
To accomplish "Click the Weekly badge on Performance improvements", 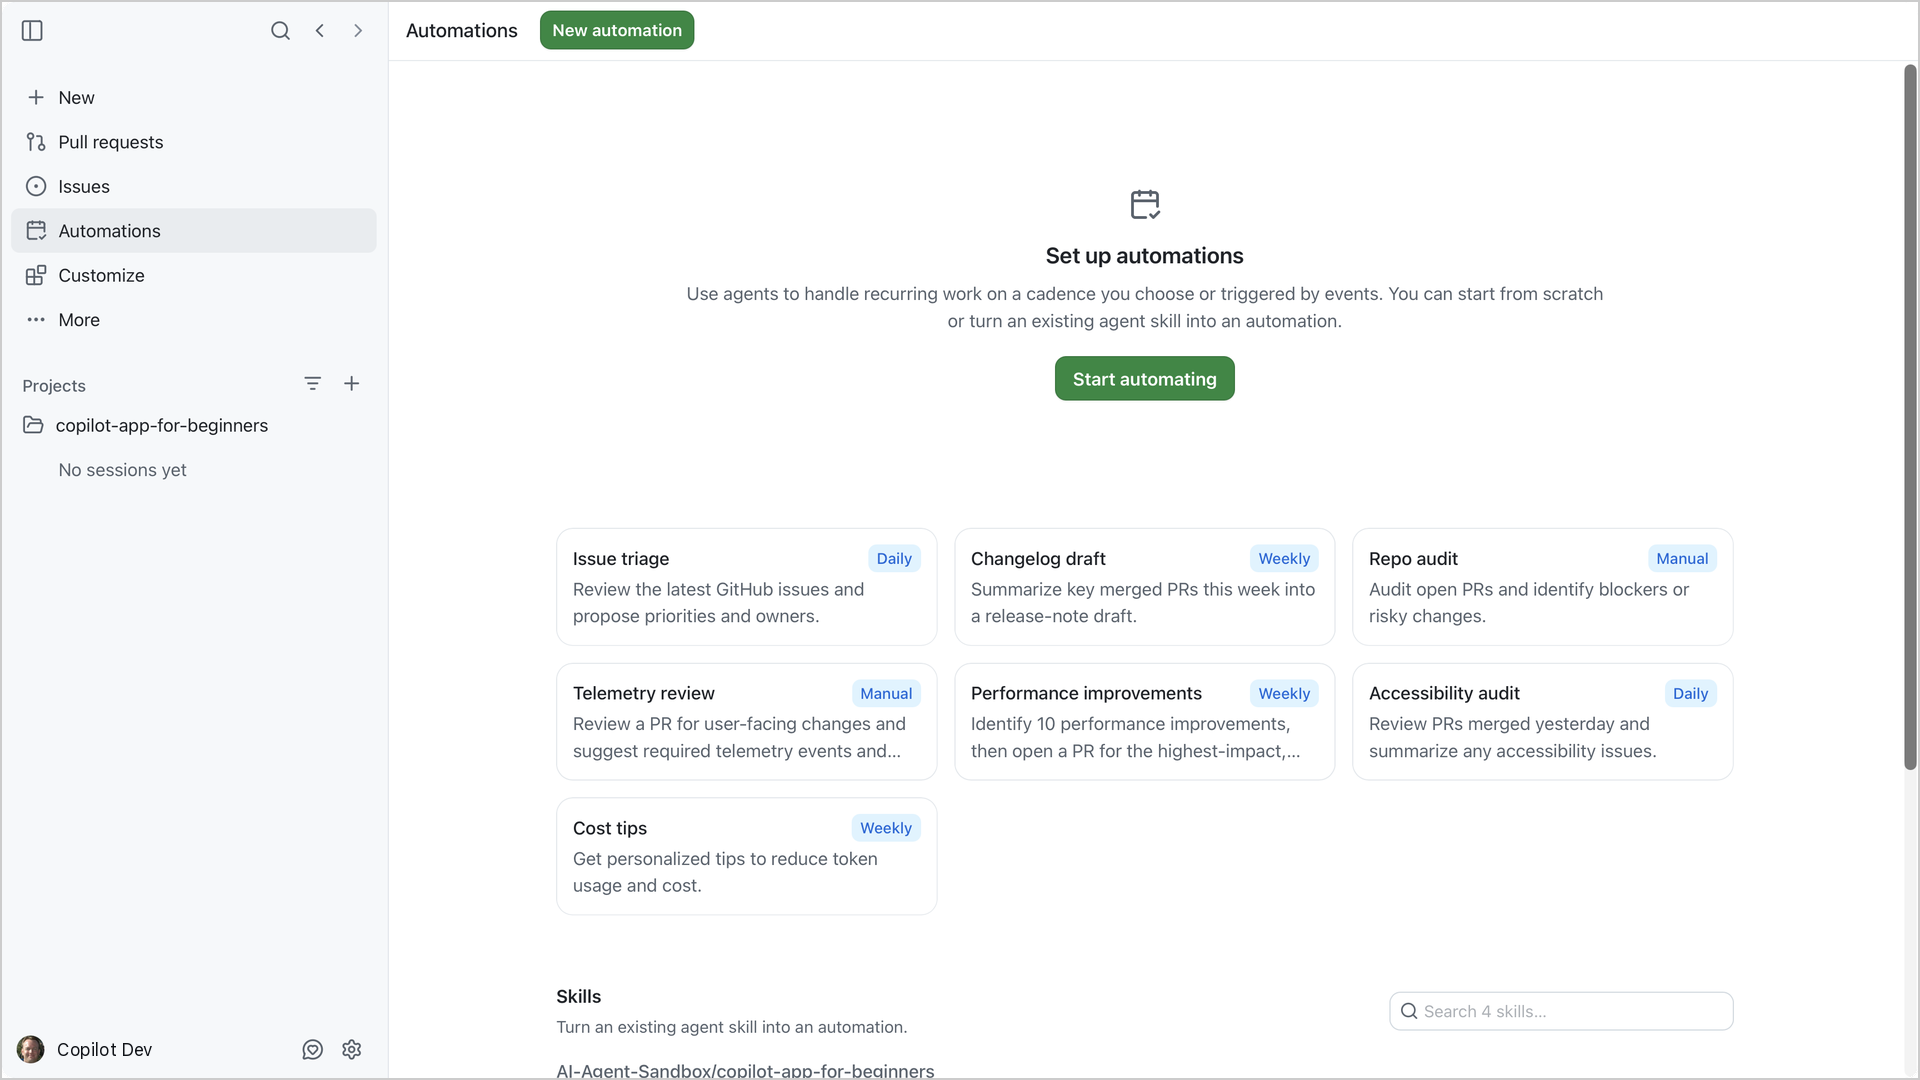I will pyautogui.click(x=1284, y=694).
